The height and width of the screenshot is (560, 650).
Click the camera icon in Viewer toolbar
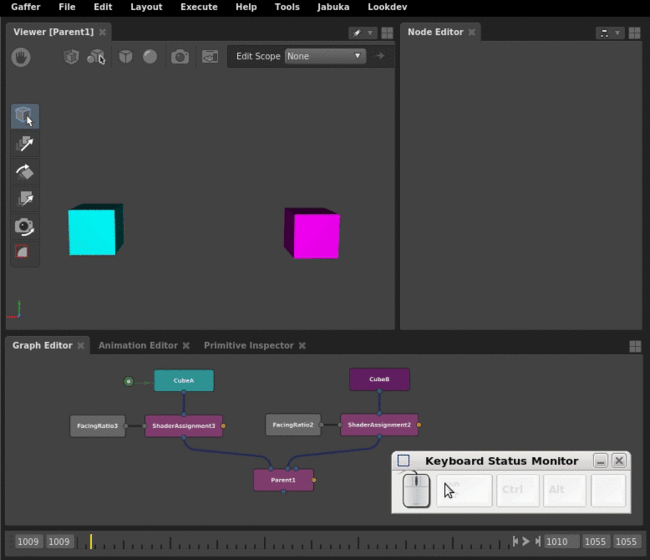click(x=180, y=56)
